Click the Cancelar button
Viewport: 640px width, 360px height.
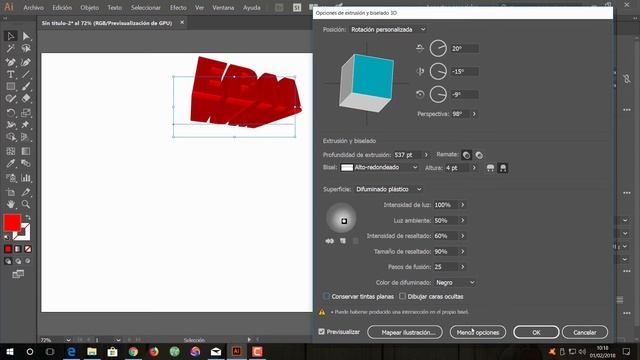click(x=584, y=332)
